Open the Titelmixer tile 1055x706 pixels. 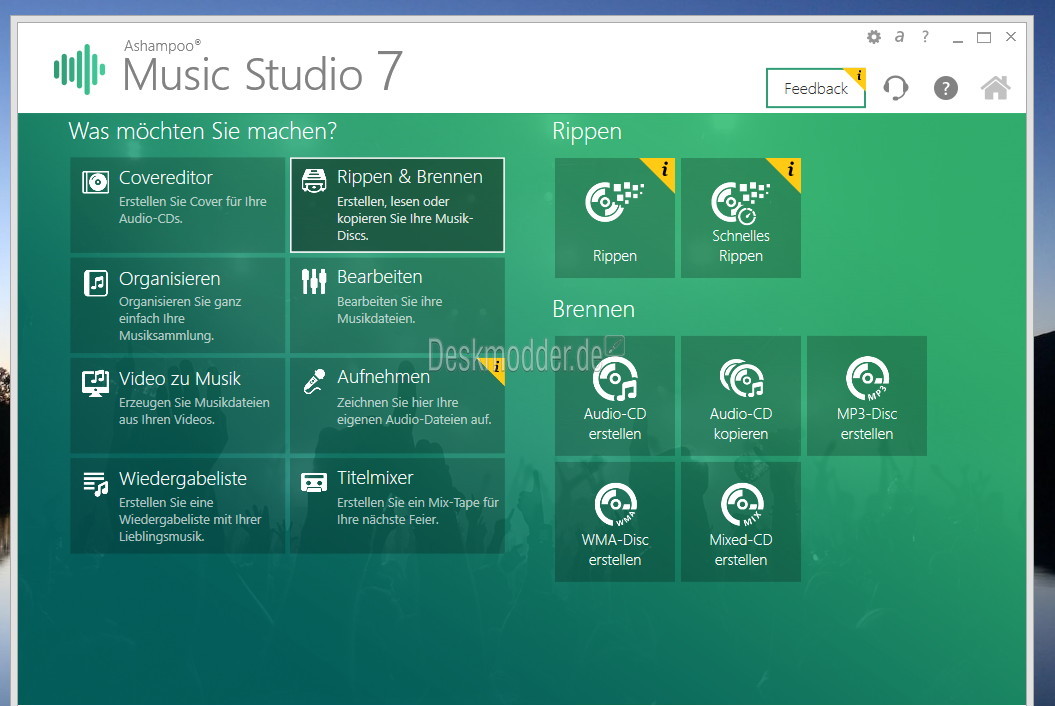[x=397, y=505]
